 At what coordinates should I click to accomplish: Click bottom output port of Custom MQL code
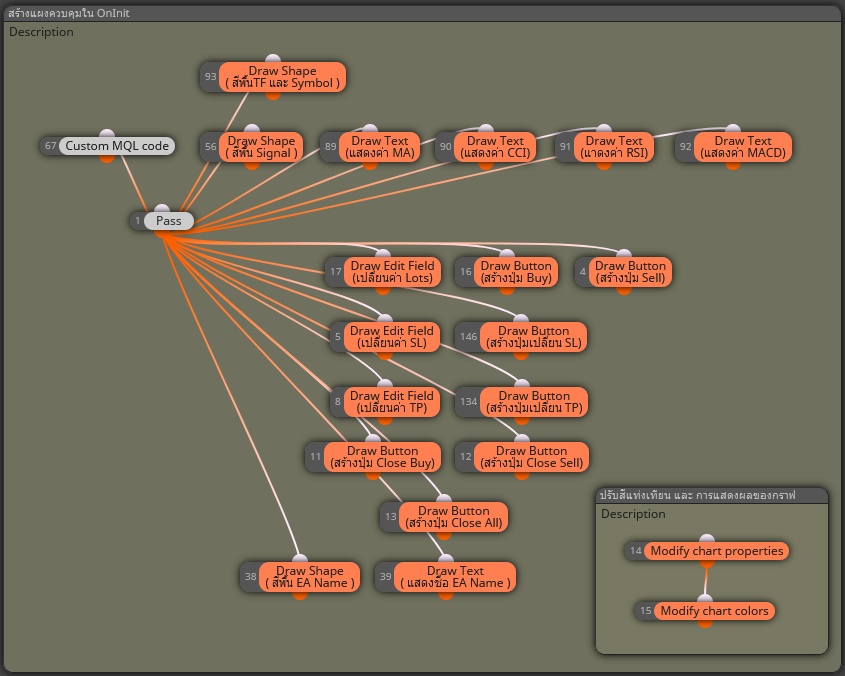coord(107,159)
